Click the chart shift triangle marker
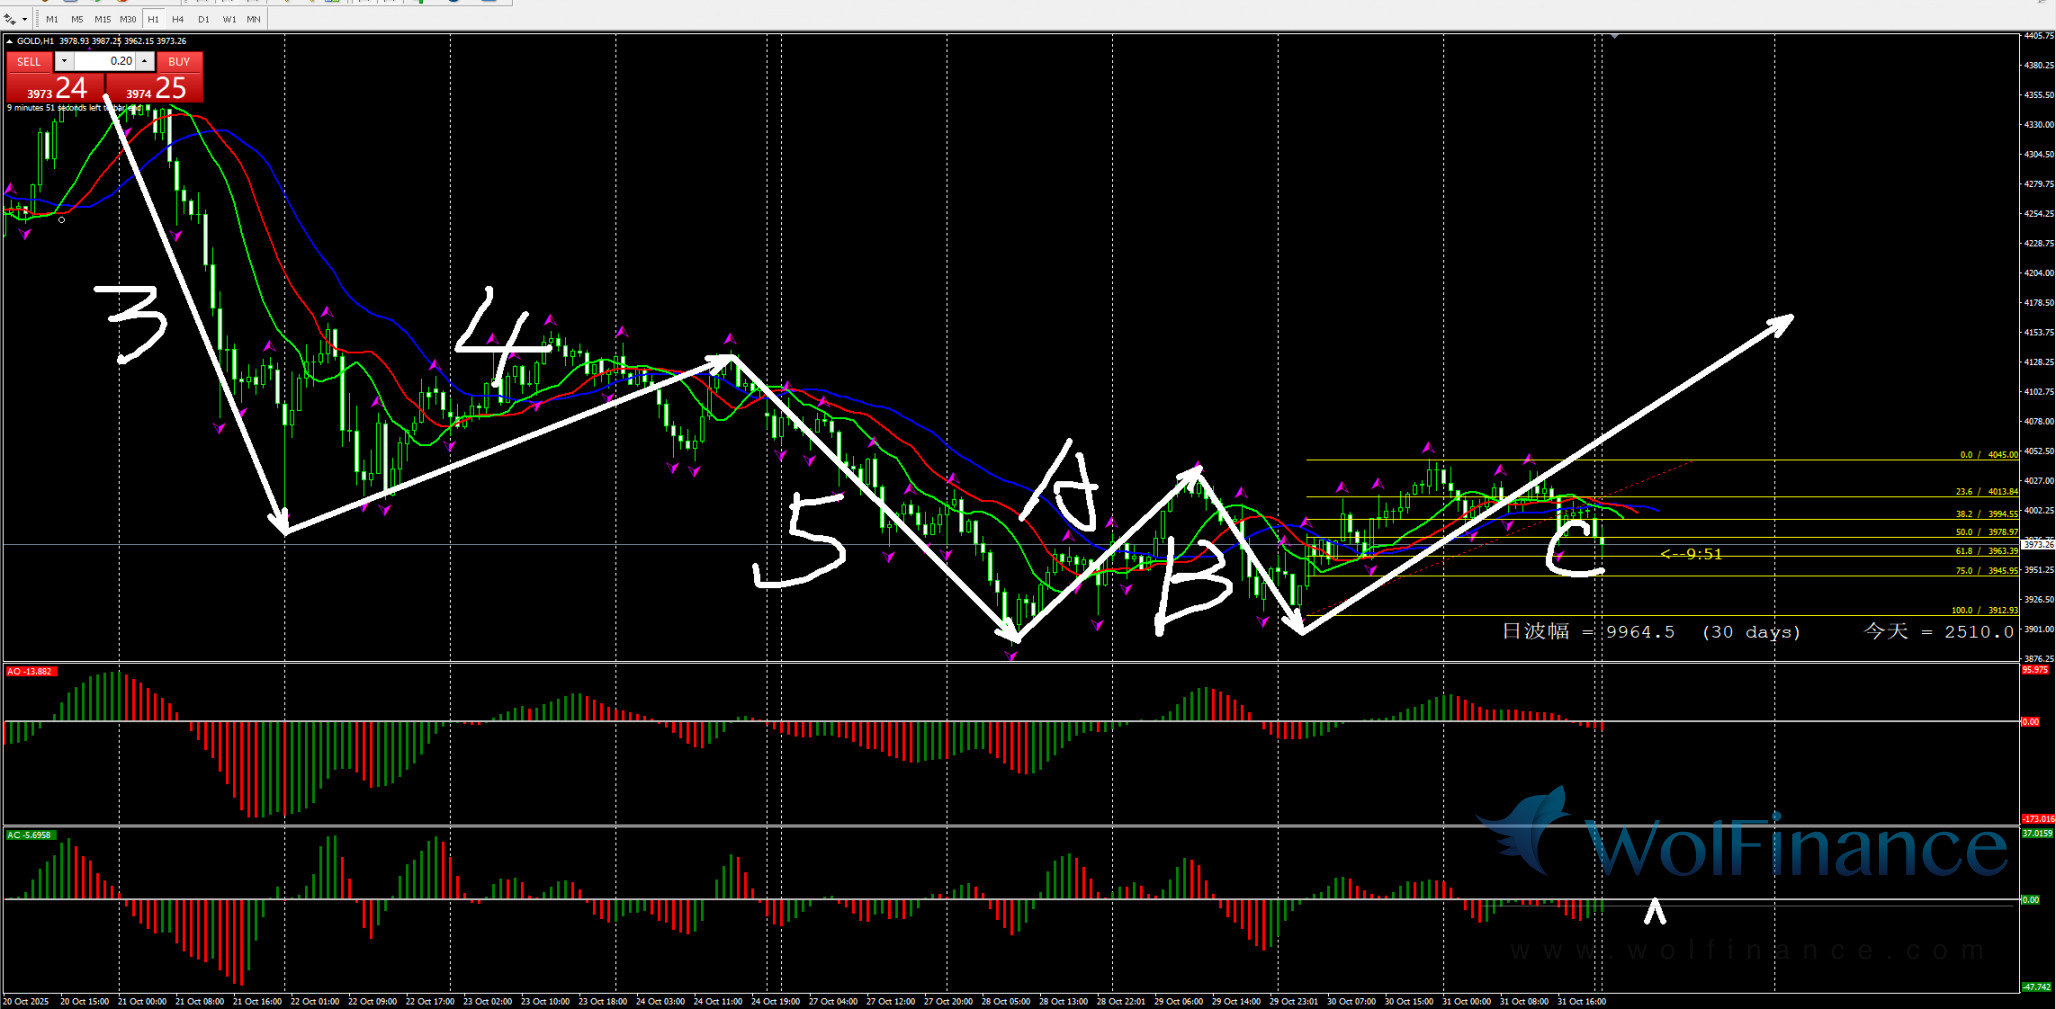The image size is (2056, 1009). pyautogui.click(x=1614, y=36)
